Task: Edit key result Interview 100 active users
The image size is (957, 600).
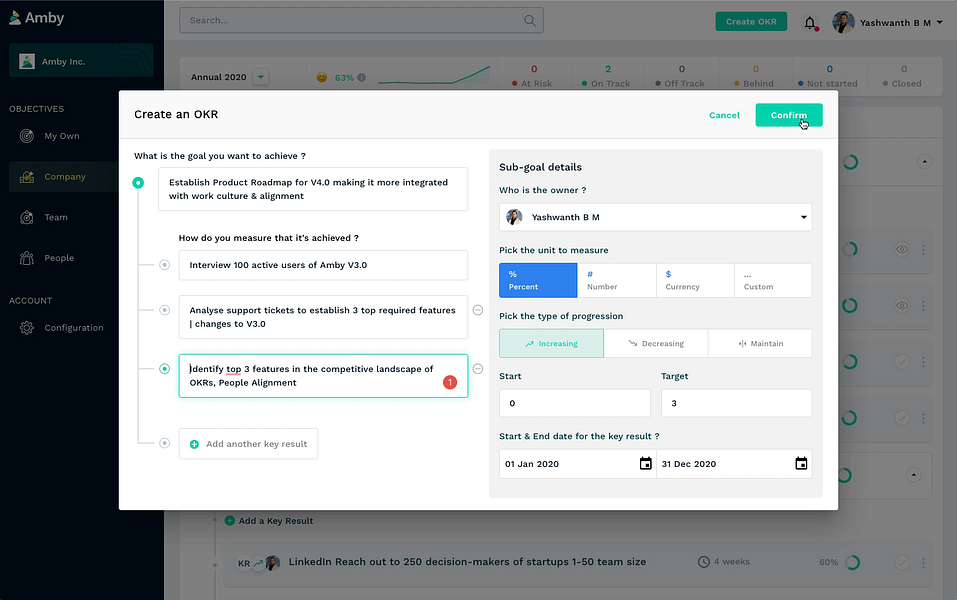Action: point(323,265)
